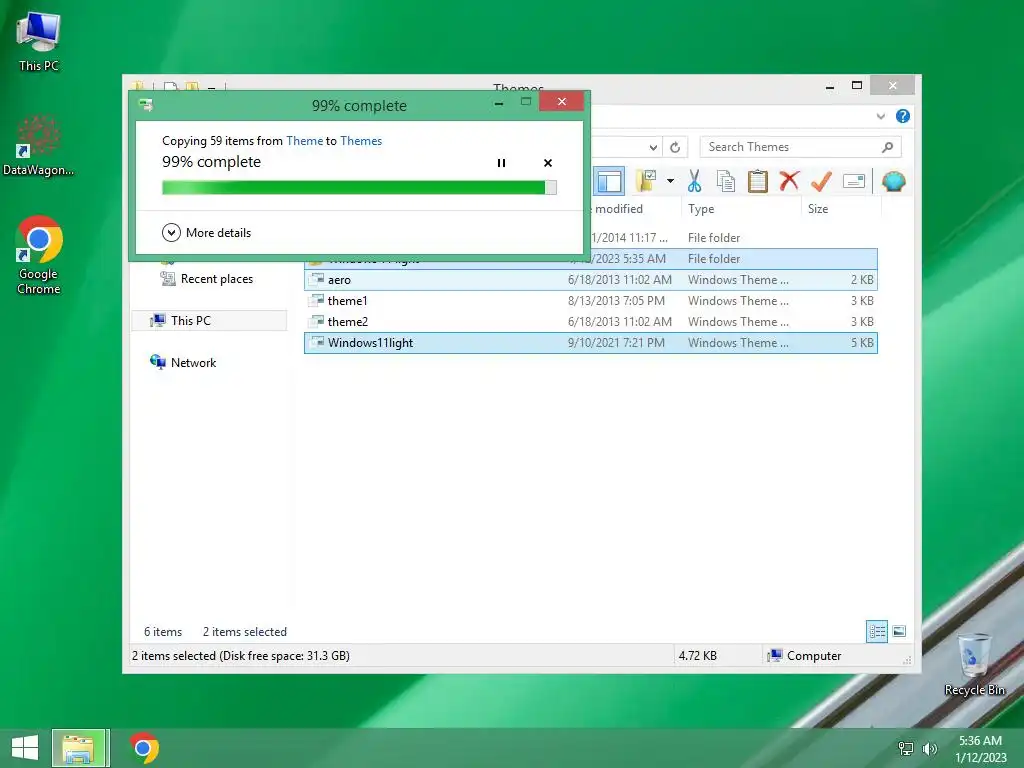
Task: Click the Copy documents icon
Action: [x=726, y=181]
